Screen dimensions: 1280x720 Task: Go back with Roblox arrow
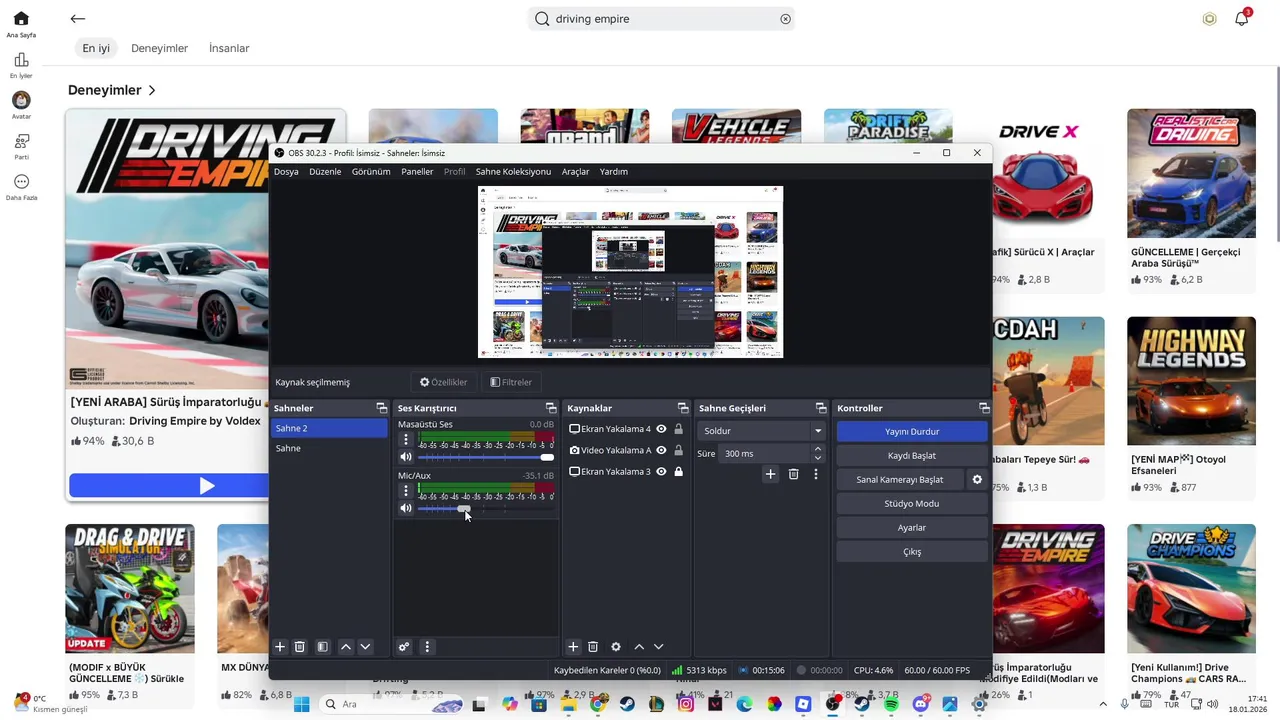(78, 18)
